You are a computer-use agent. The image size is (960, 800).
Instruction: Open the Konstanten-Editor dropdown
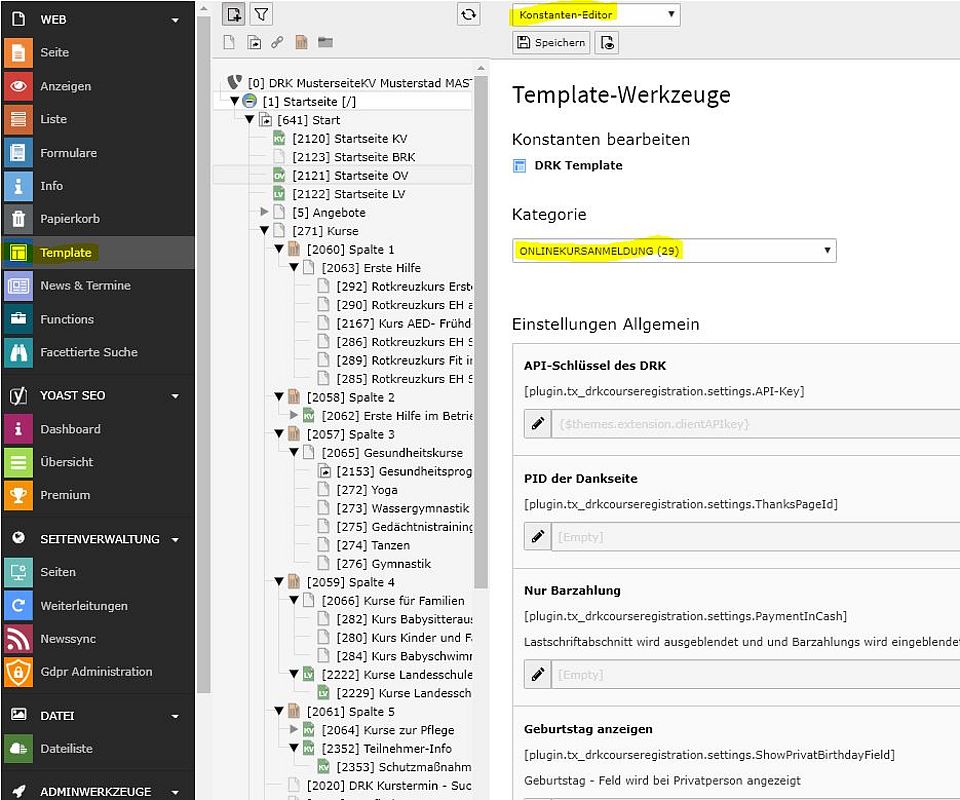point(596,14)
